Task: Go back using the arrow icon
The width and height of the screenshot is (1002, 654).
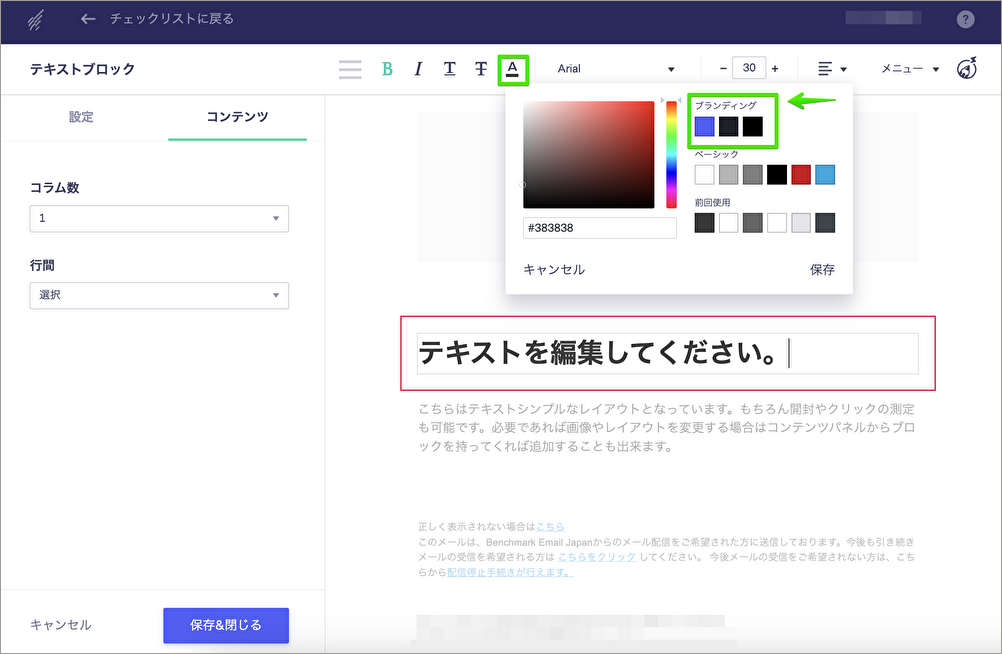Action: point(89,19)
